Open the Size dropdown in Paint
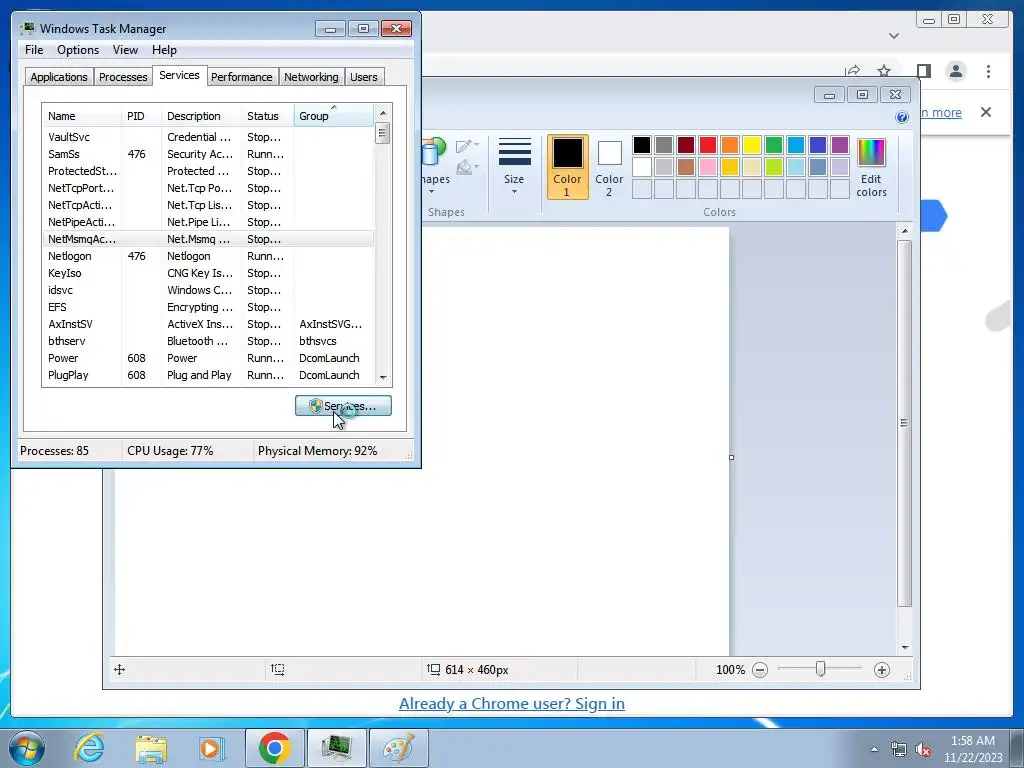Viewport: 1024px width, 768px height. [x=514, y=167]
